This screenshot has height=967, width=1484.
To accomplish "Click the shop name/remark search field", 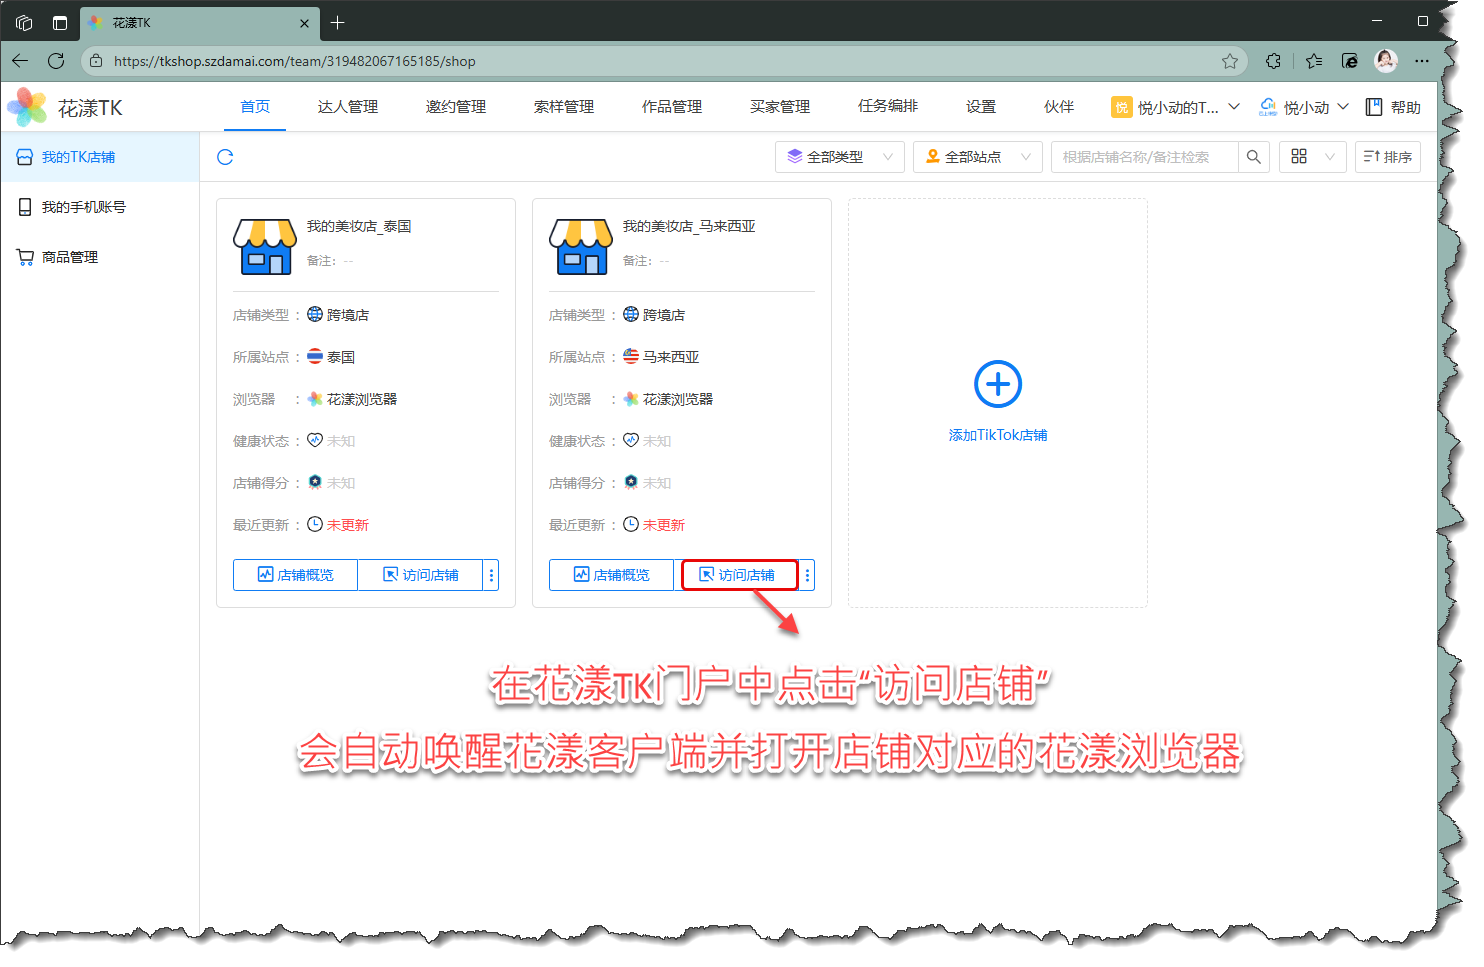I will point(1145,157).
